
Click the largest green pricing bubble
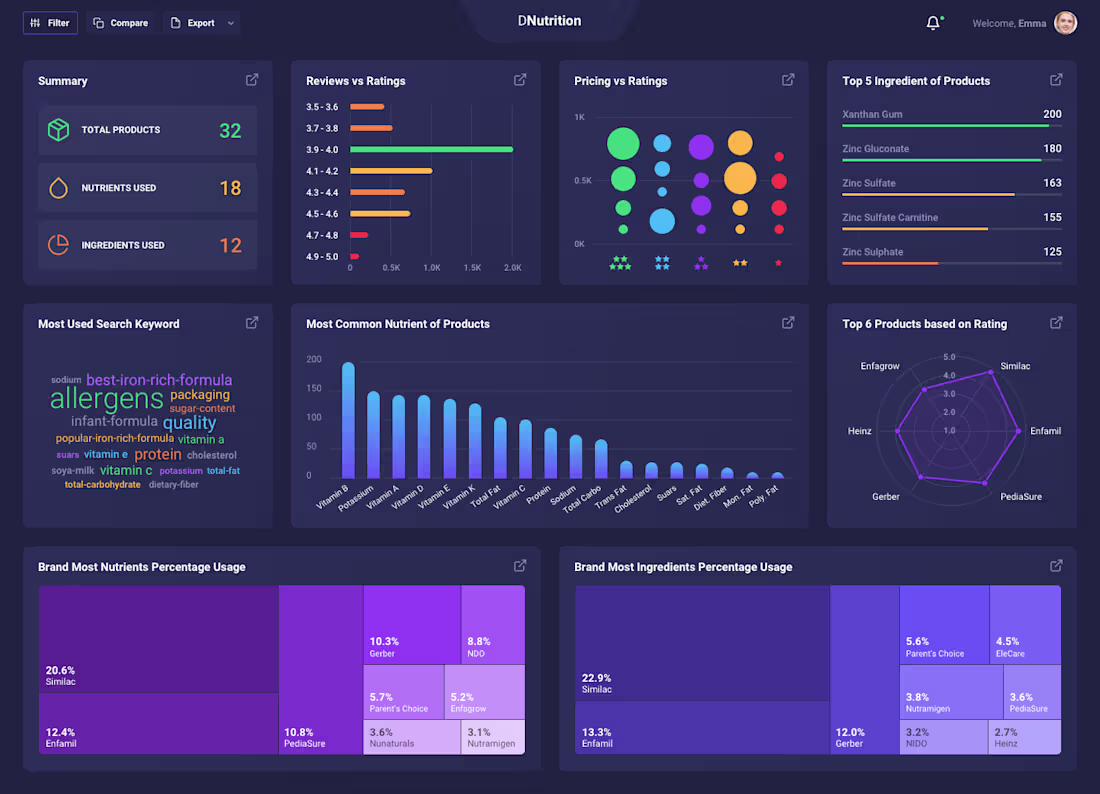(623, 144)
